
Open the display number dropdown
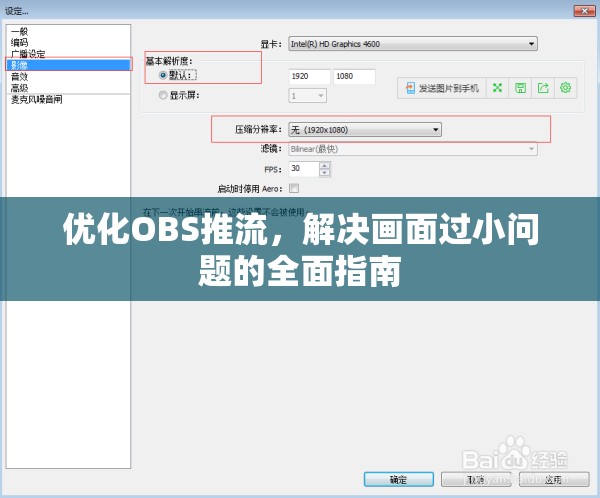coord(307,96)
